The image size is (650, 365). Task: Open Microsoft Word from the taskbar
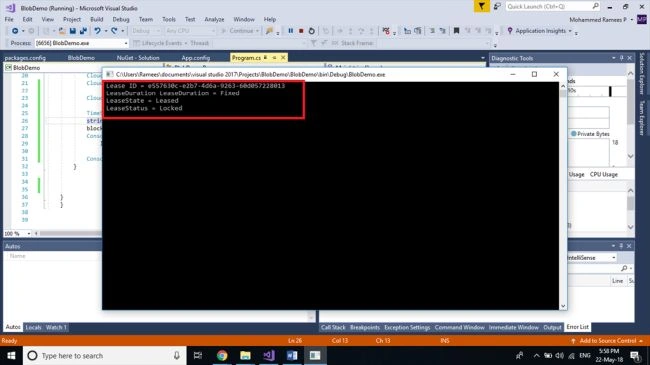292,355
